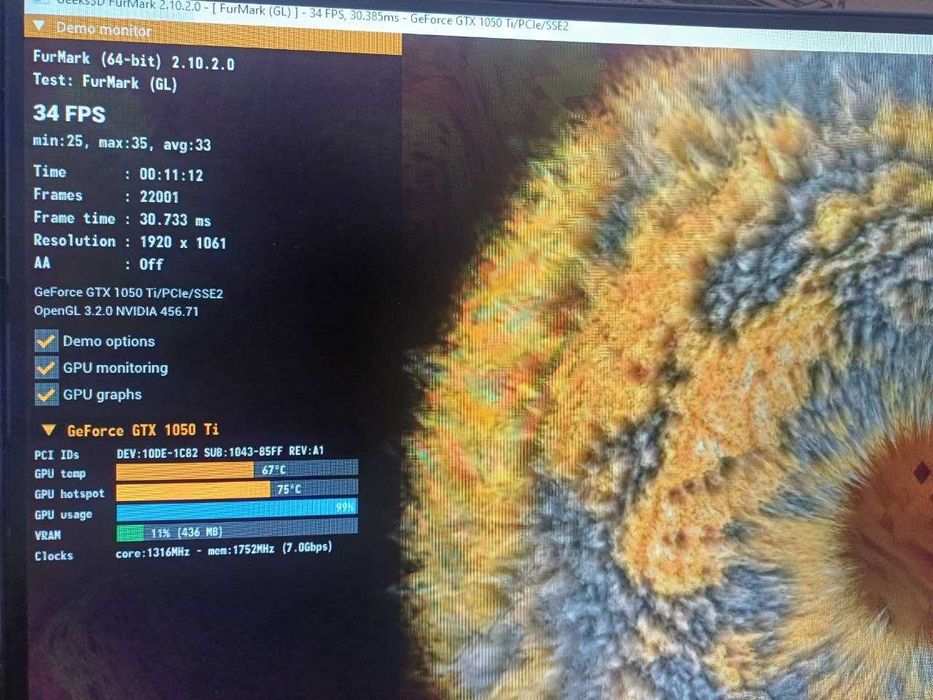Click the Test: FurMark (GL) line
Image resolution: width=933 pixels, height=700 pixels.
[x=105, y=81]
